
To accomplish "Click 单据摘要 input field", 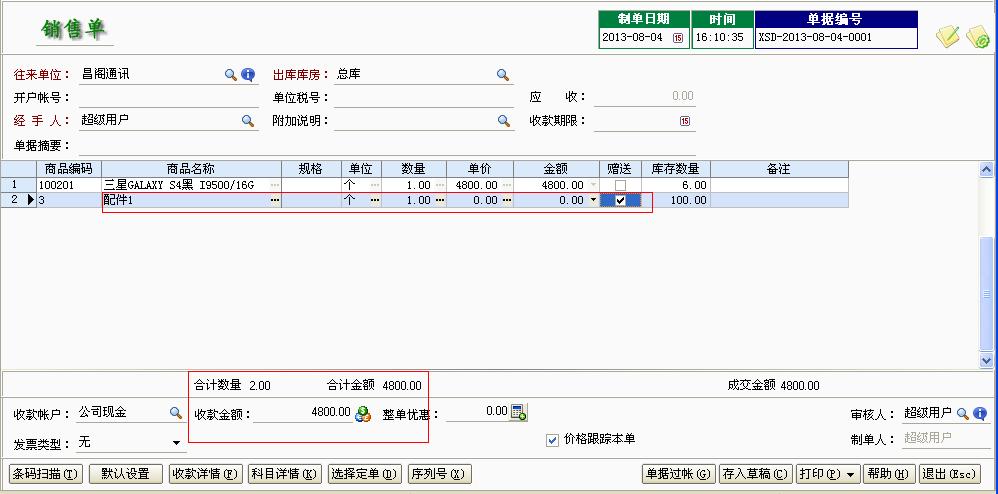I will click(387, 146).
